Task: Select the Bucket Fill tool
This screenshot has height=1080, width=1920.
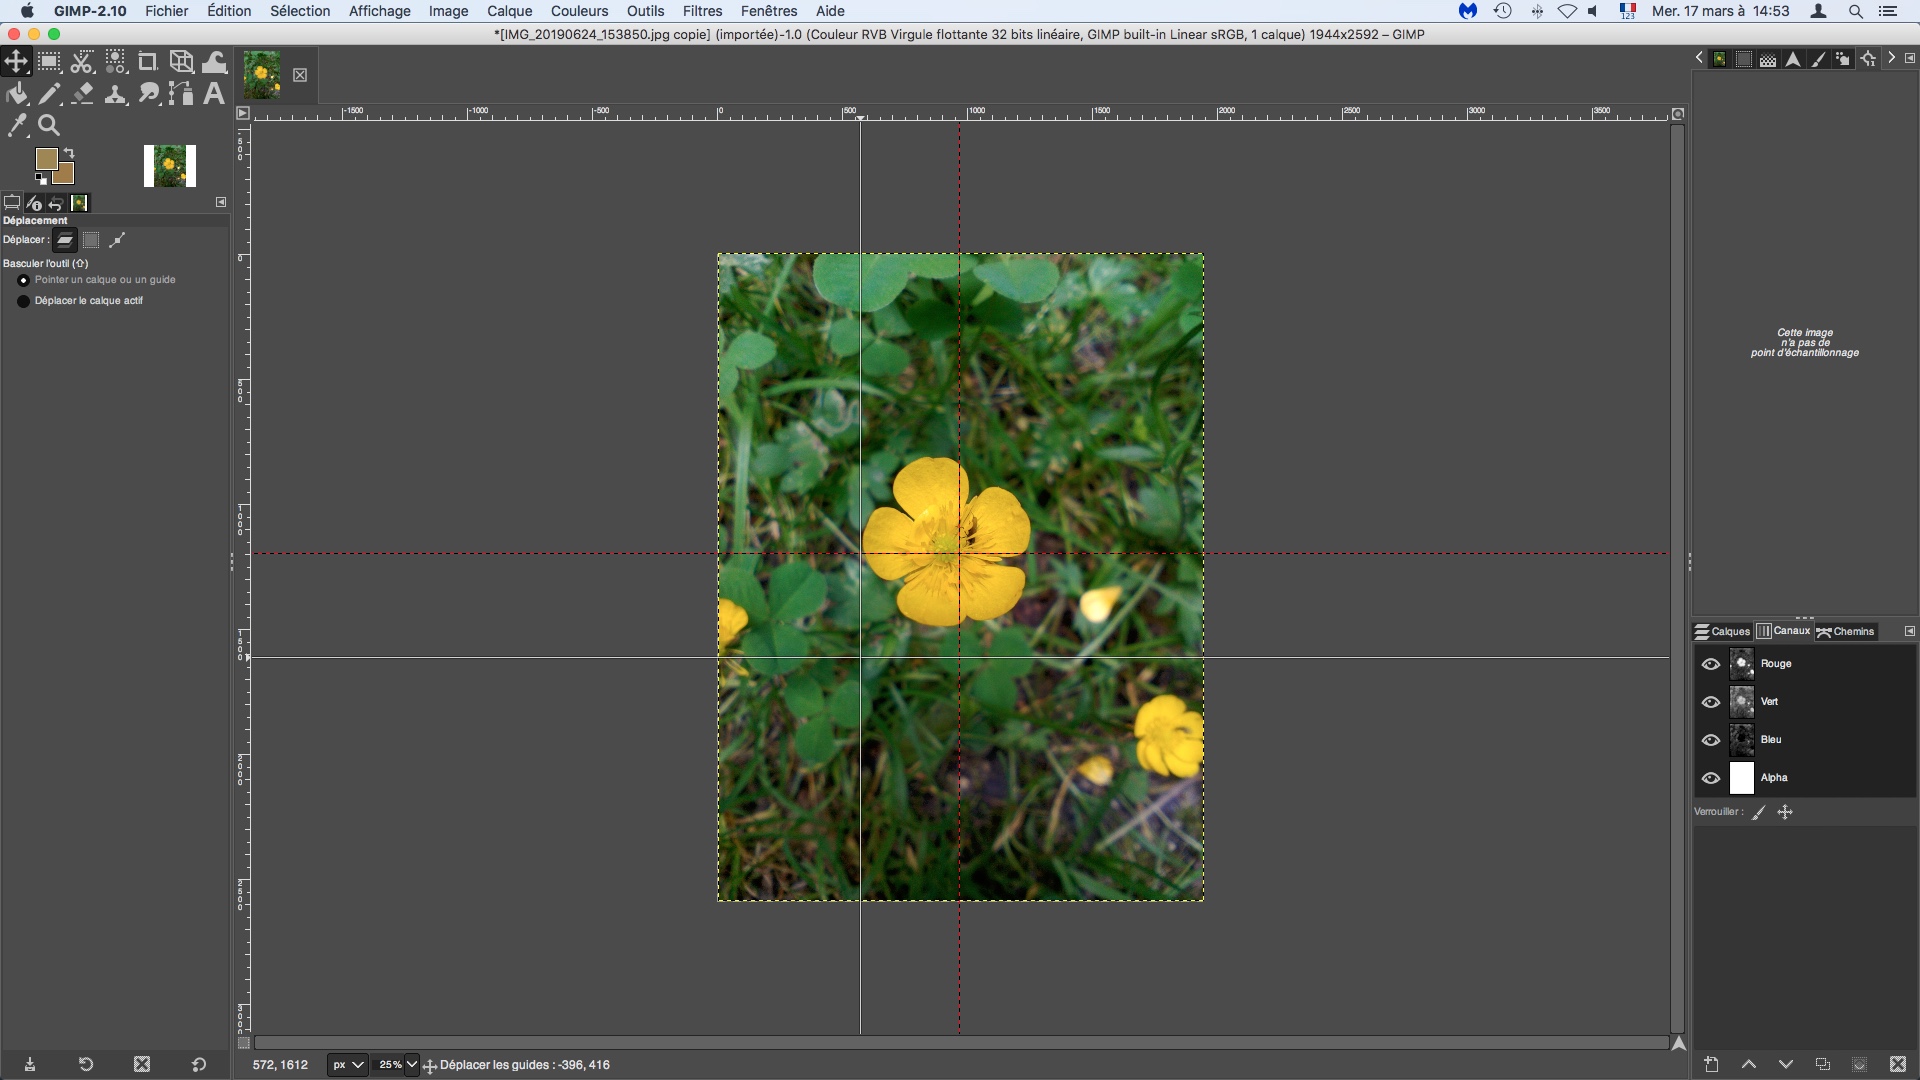Action: [x=17, y=94]
